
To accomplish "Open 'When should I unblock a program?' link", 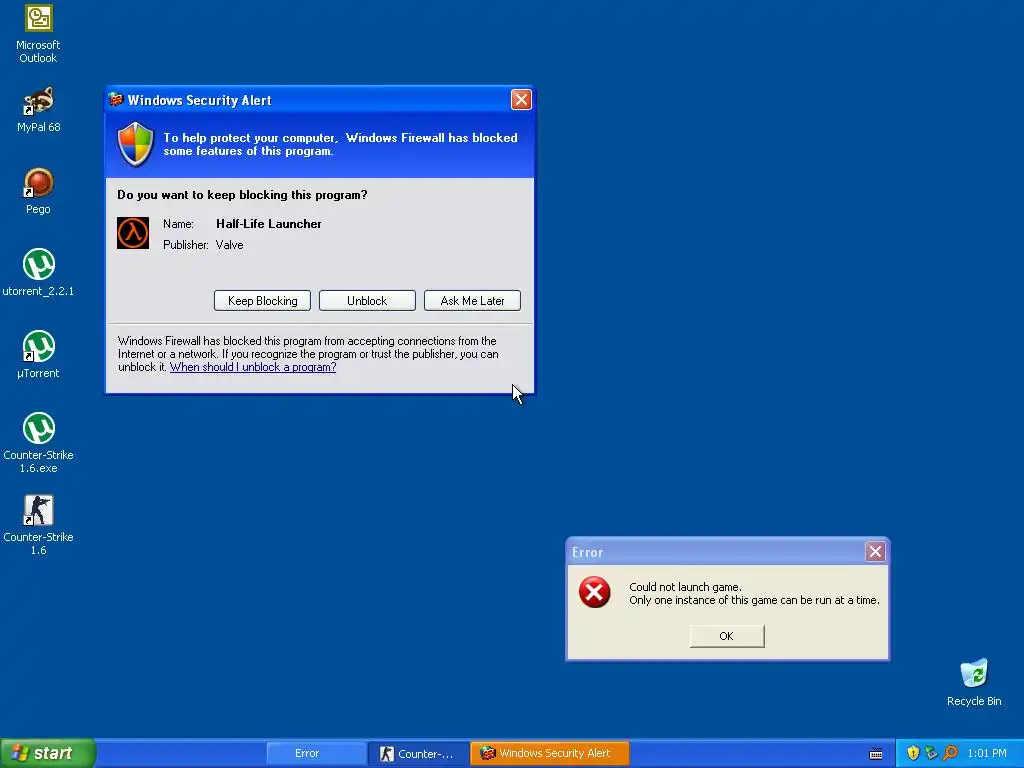I will coord(253,367).
